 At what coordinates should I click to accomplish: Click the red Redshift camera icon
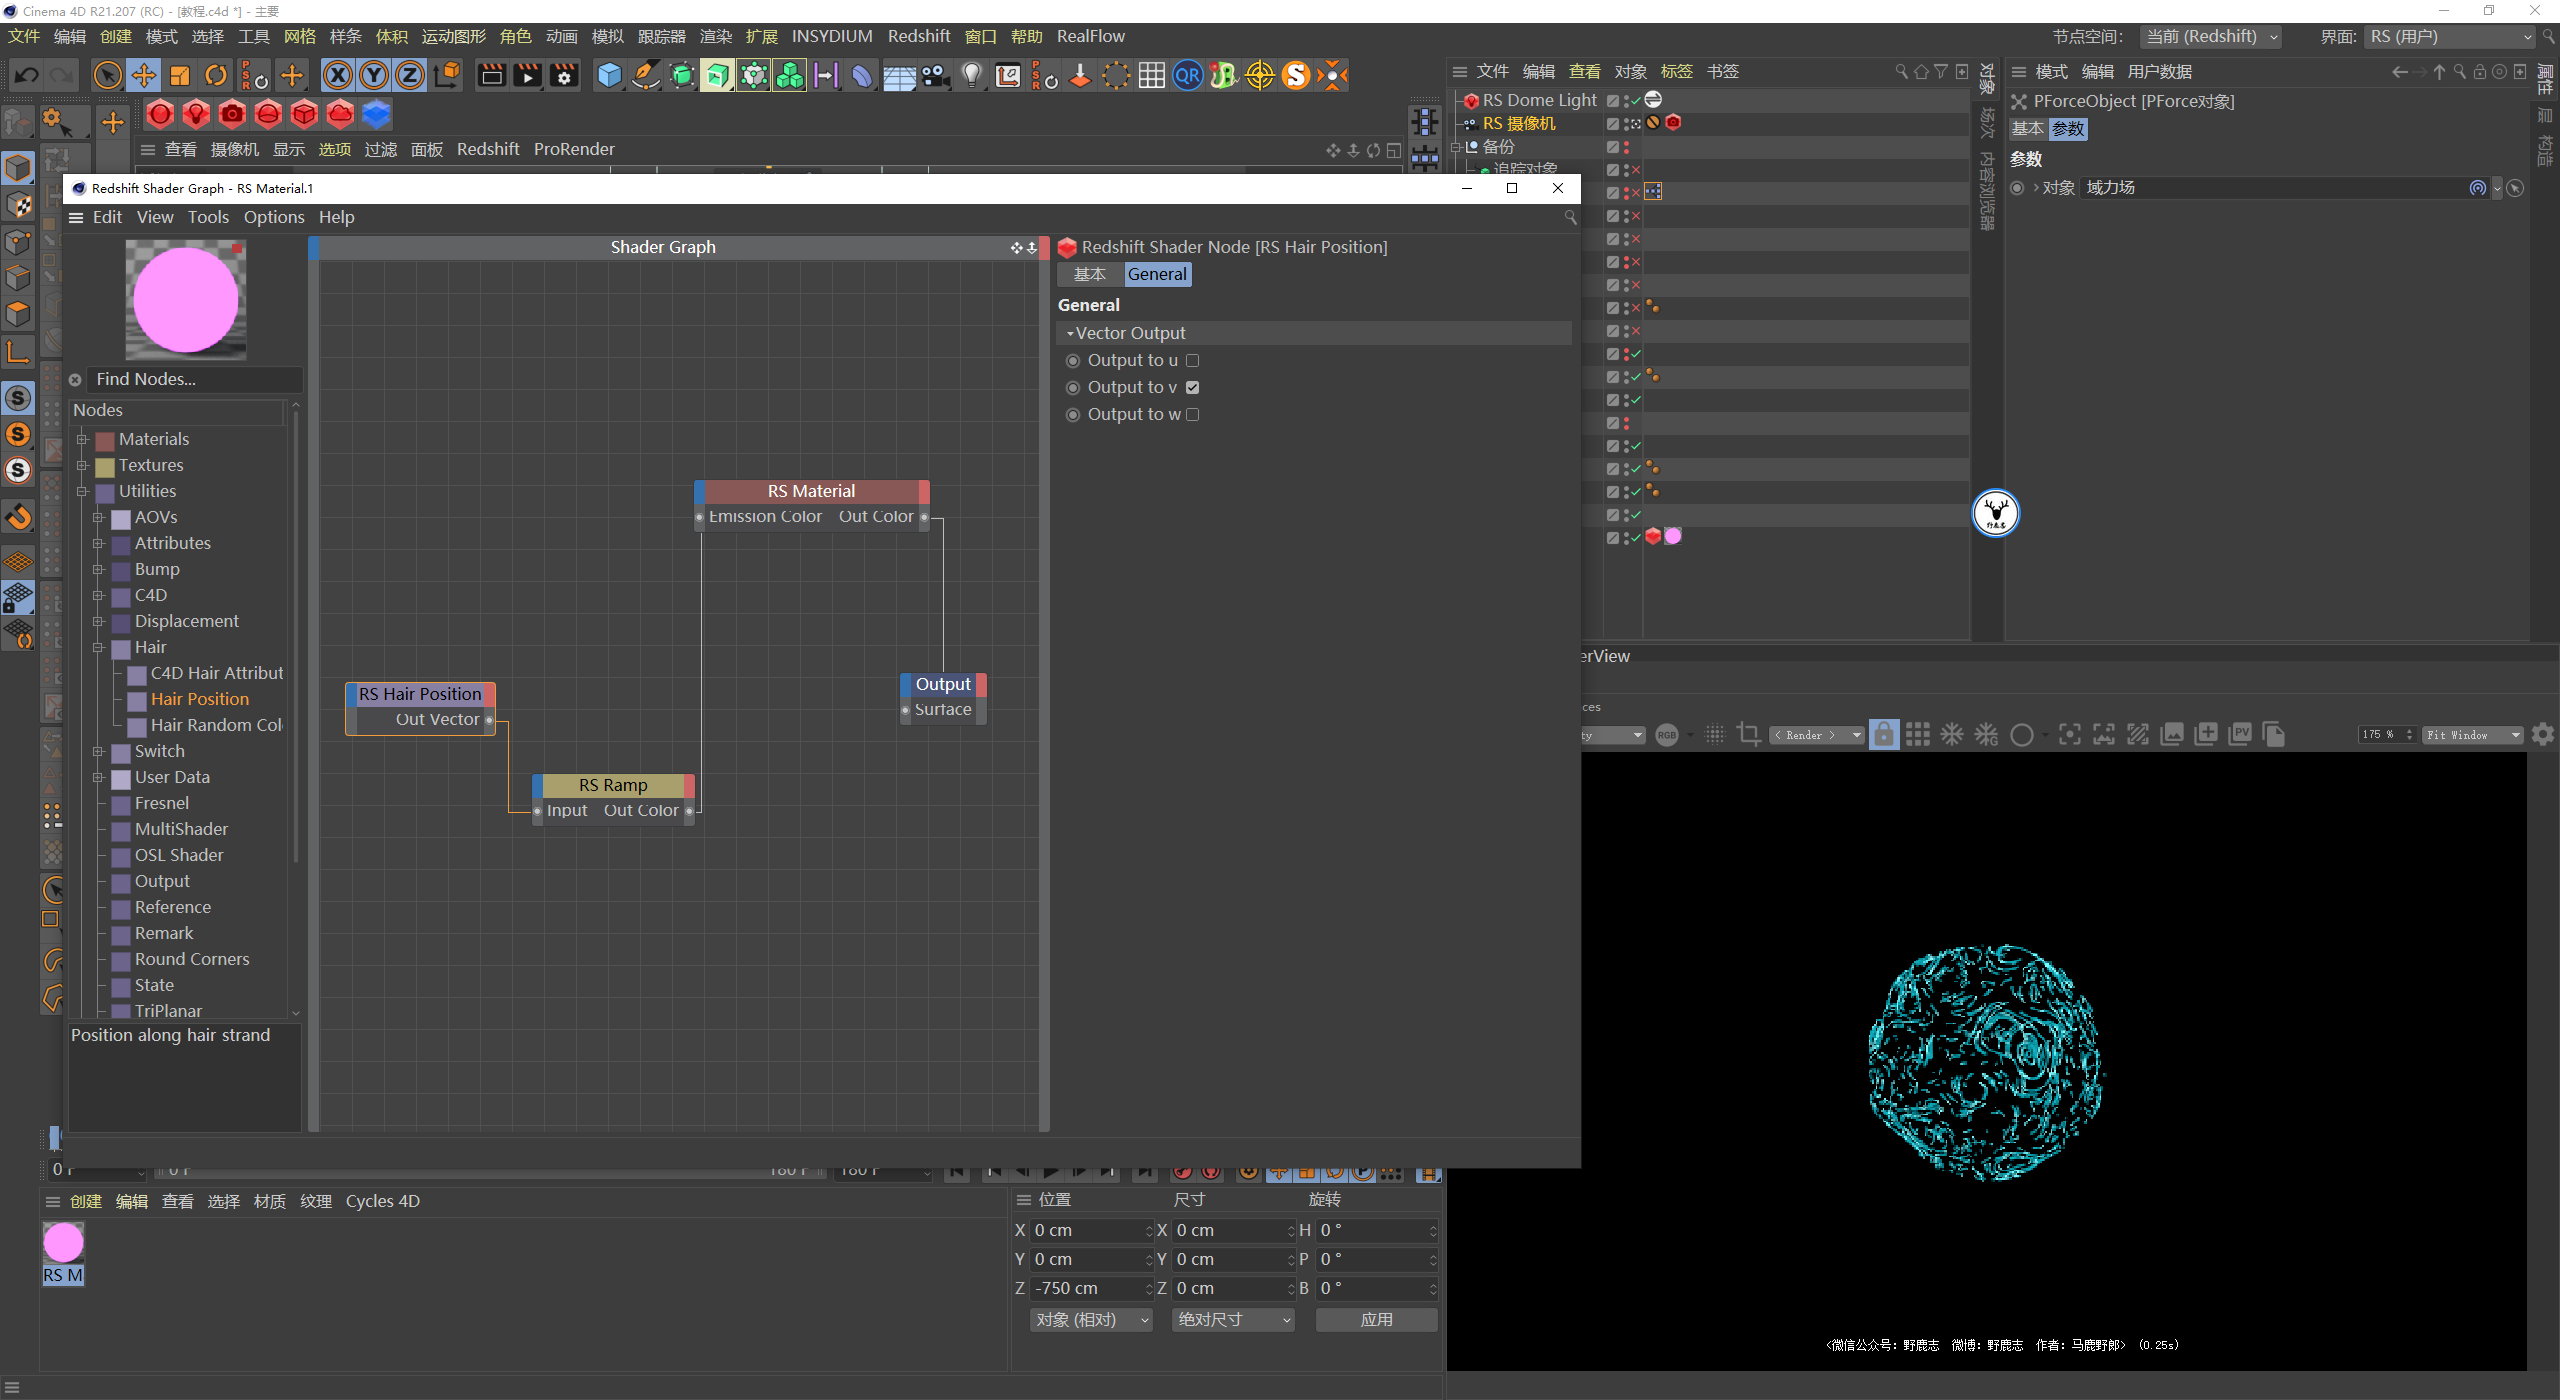232,115
